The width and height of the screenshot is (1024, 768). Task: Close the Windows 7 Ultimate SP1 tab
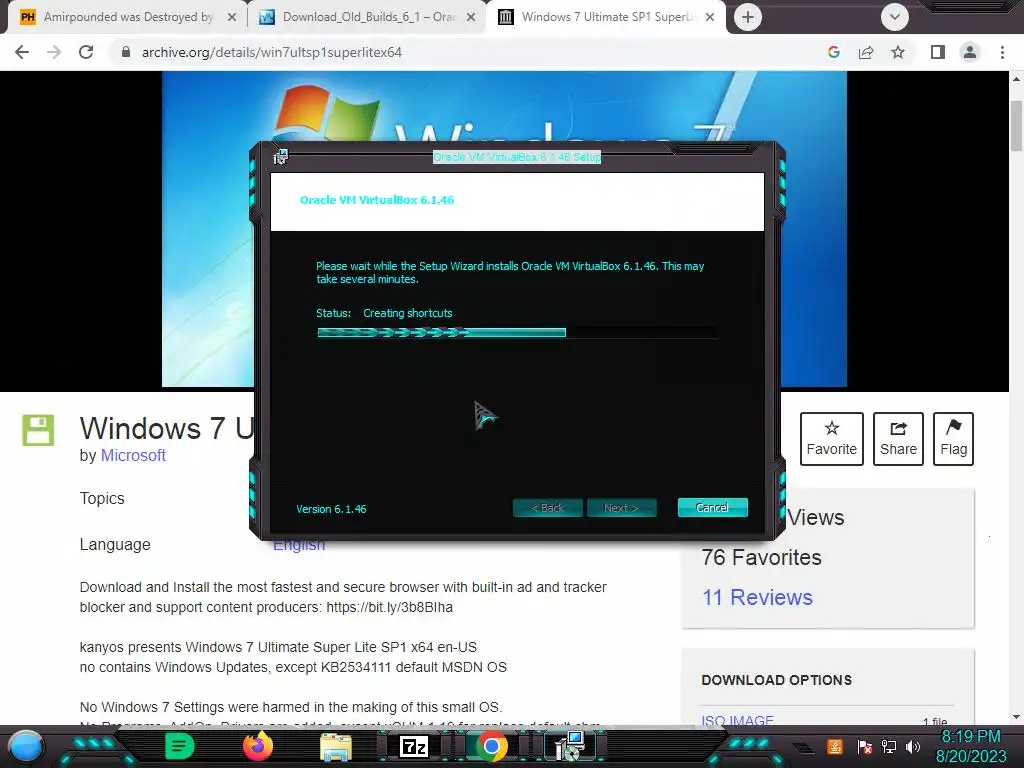(710, 18)
